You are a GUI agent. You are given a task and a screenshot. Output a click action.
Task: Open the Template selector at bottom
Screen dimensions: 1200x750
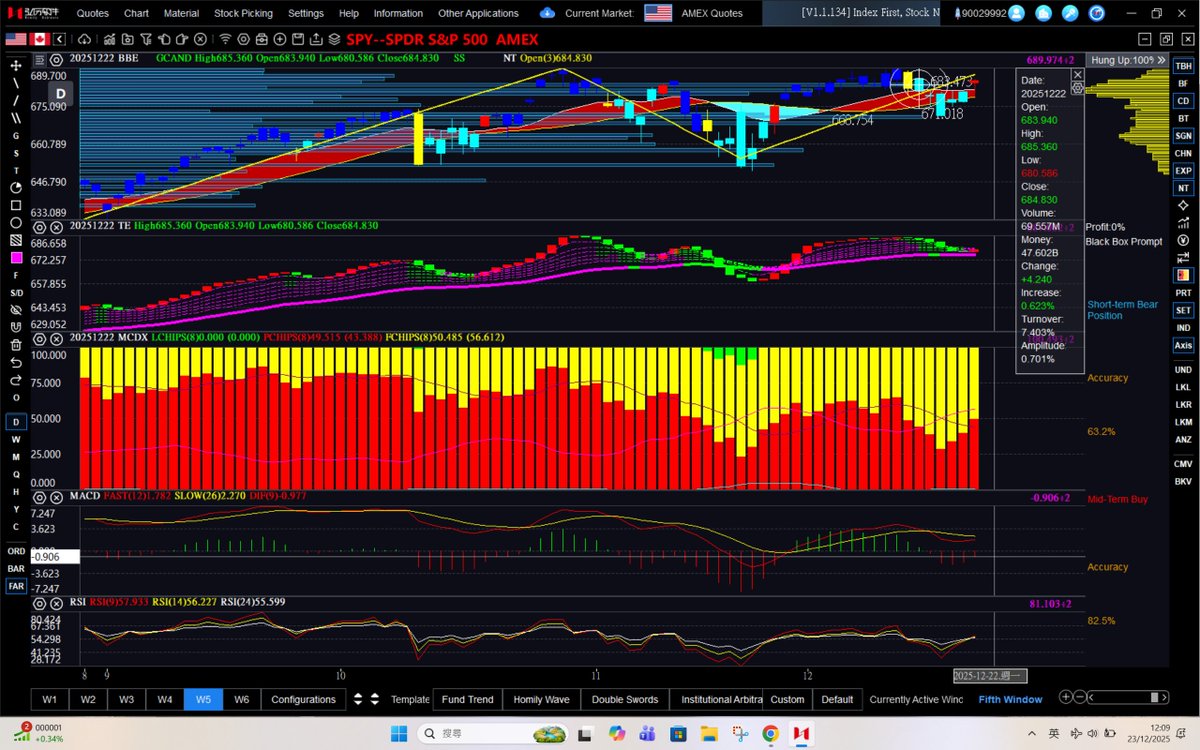coord(410,699)
